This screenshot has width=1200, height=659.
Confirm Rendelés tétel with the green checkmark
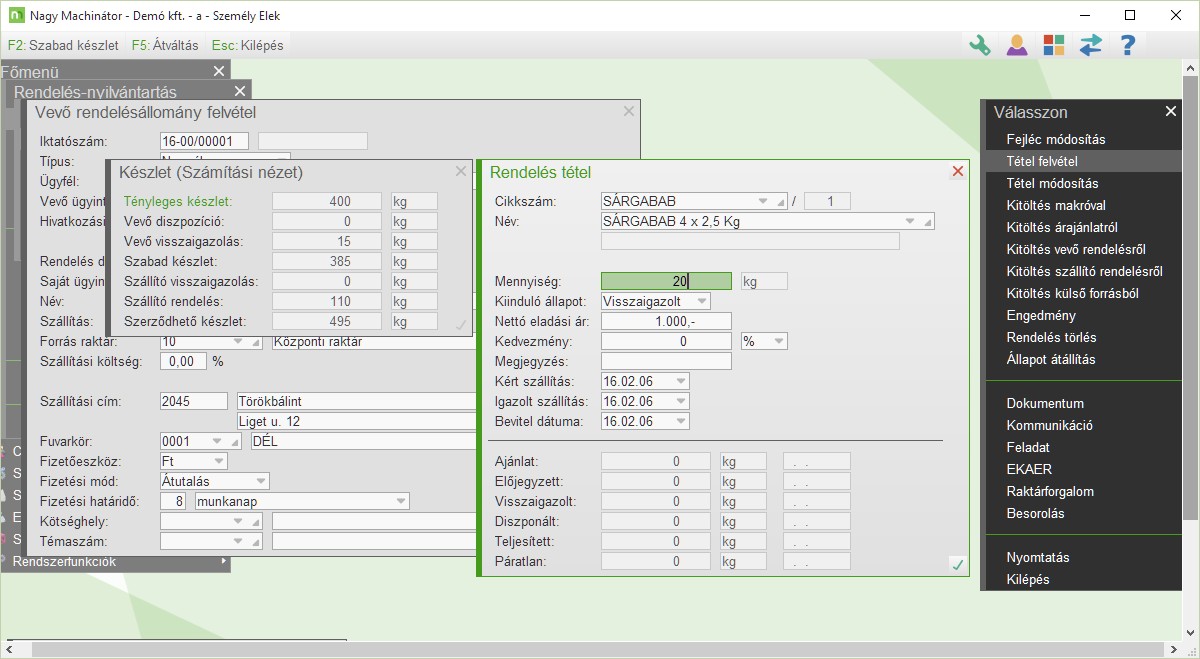coord(957,565)
